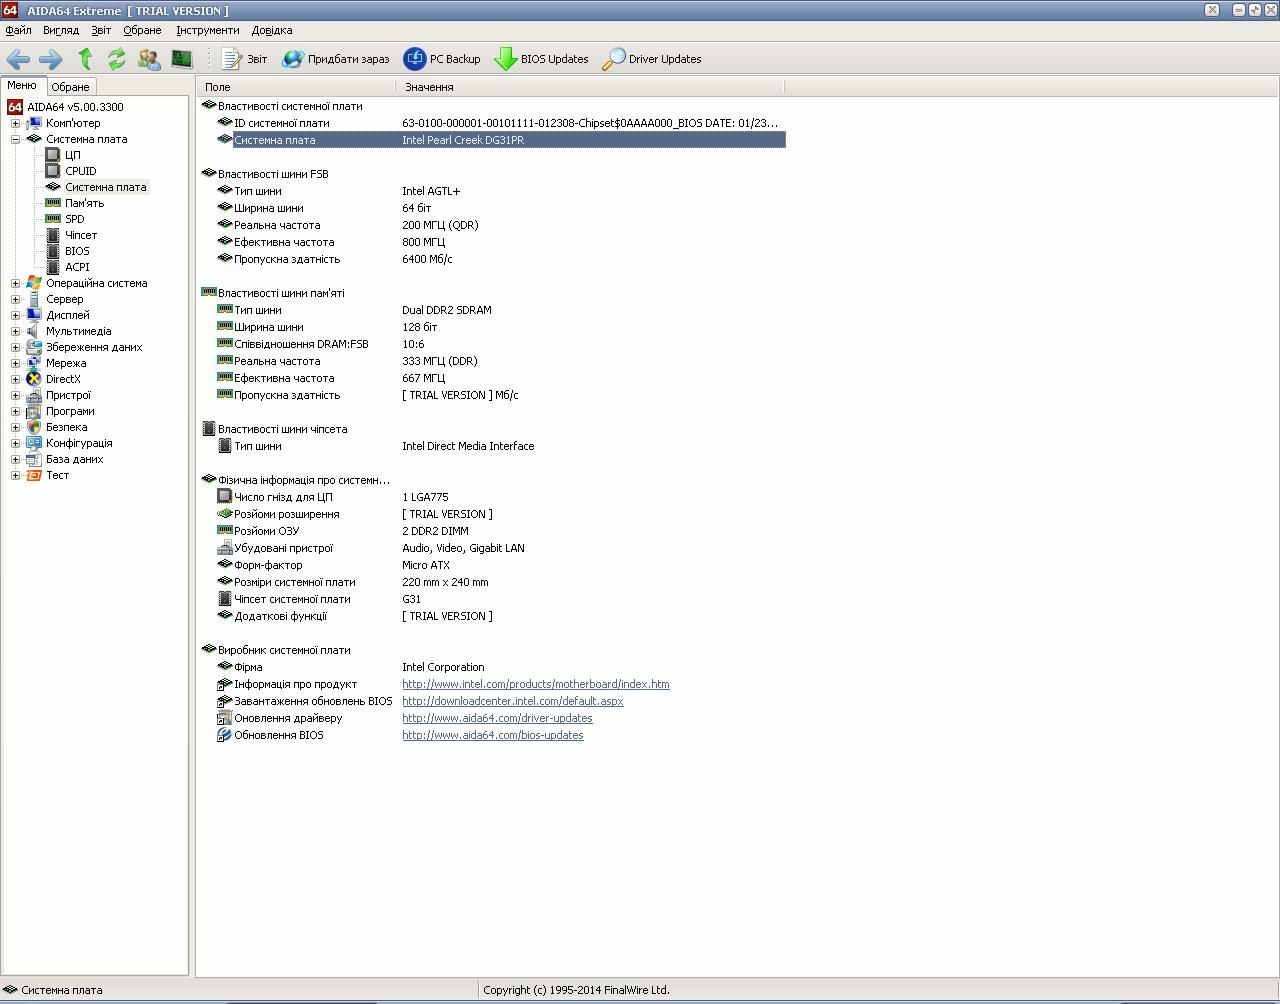Select CPUID tree item
This screenshot has height=1004, width=1280.
80,171
